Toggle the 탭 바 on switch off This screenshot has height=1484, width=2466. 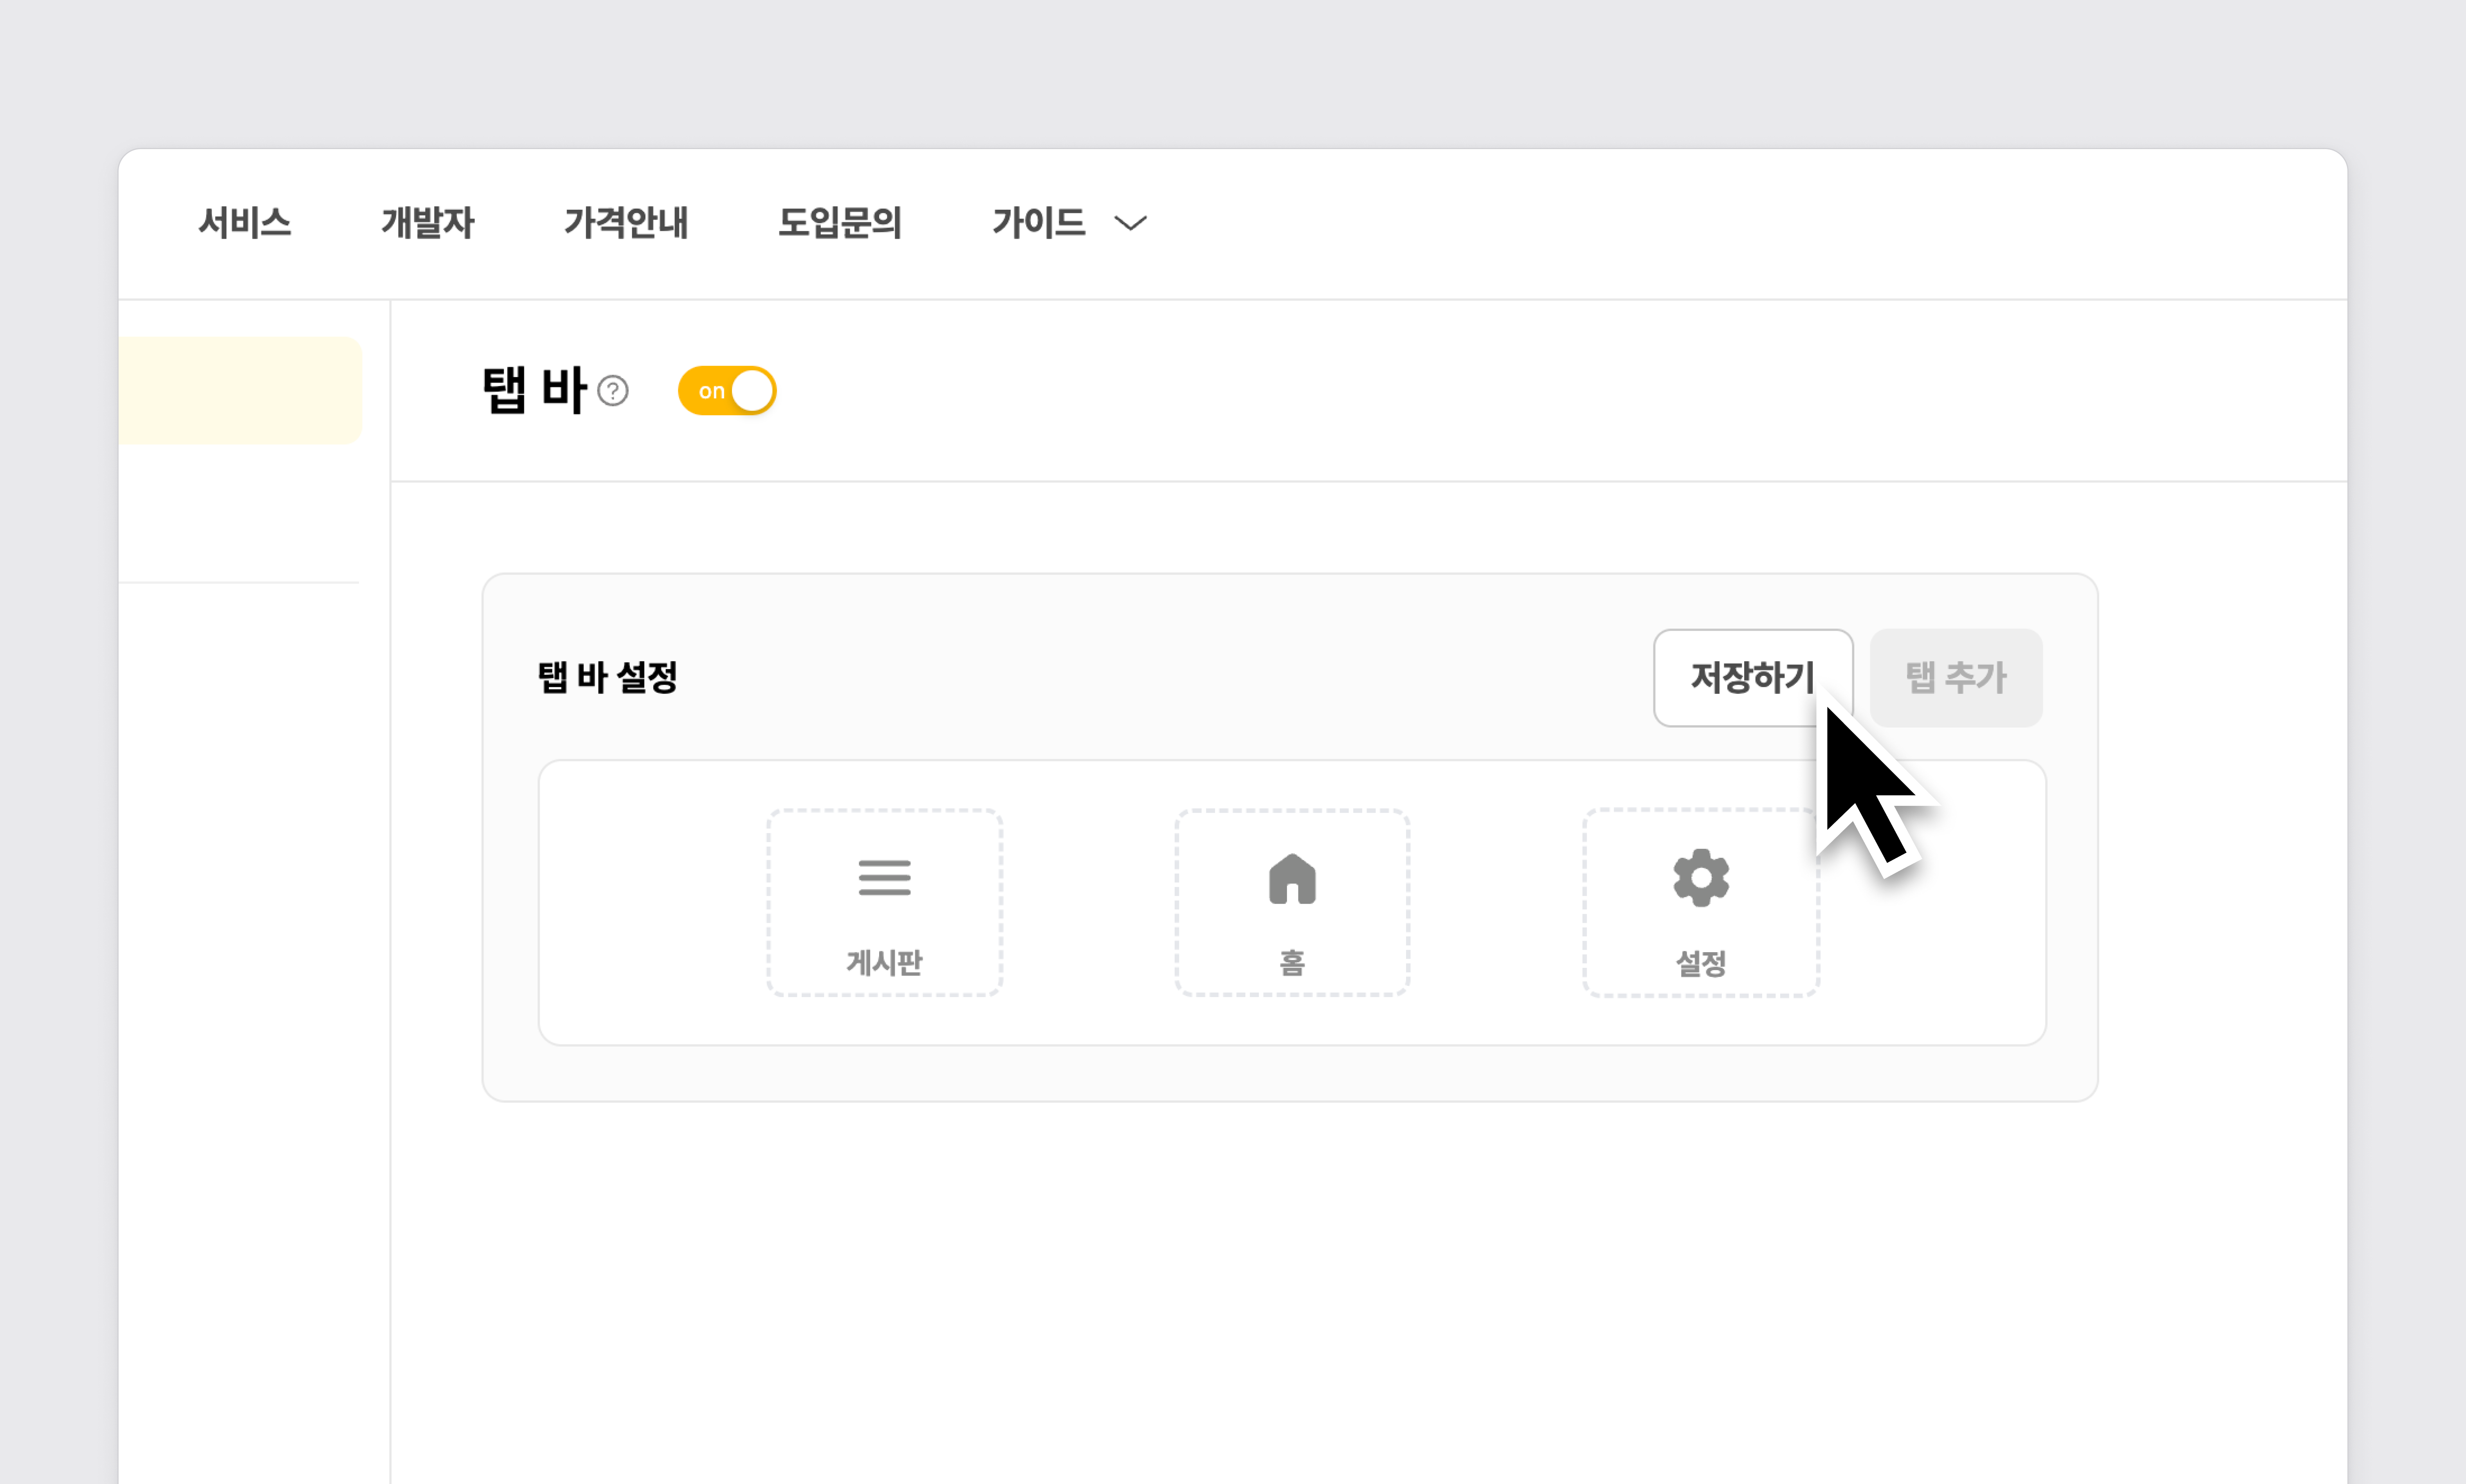click(x=727, y=391)
